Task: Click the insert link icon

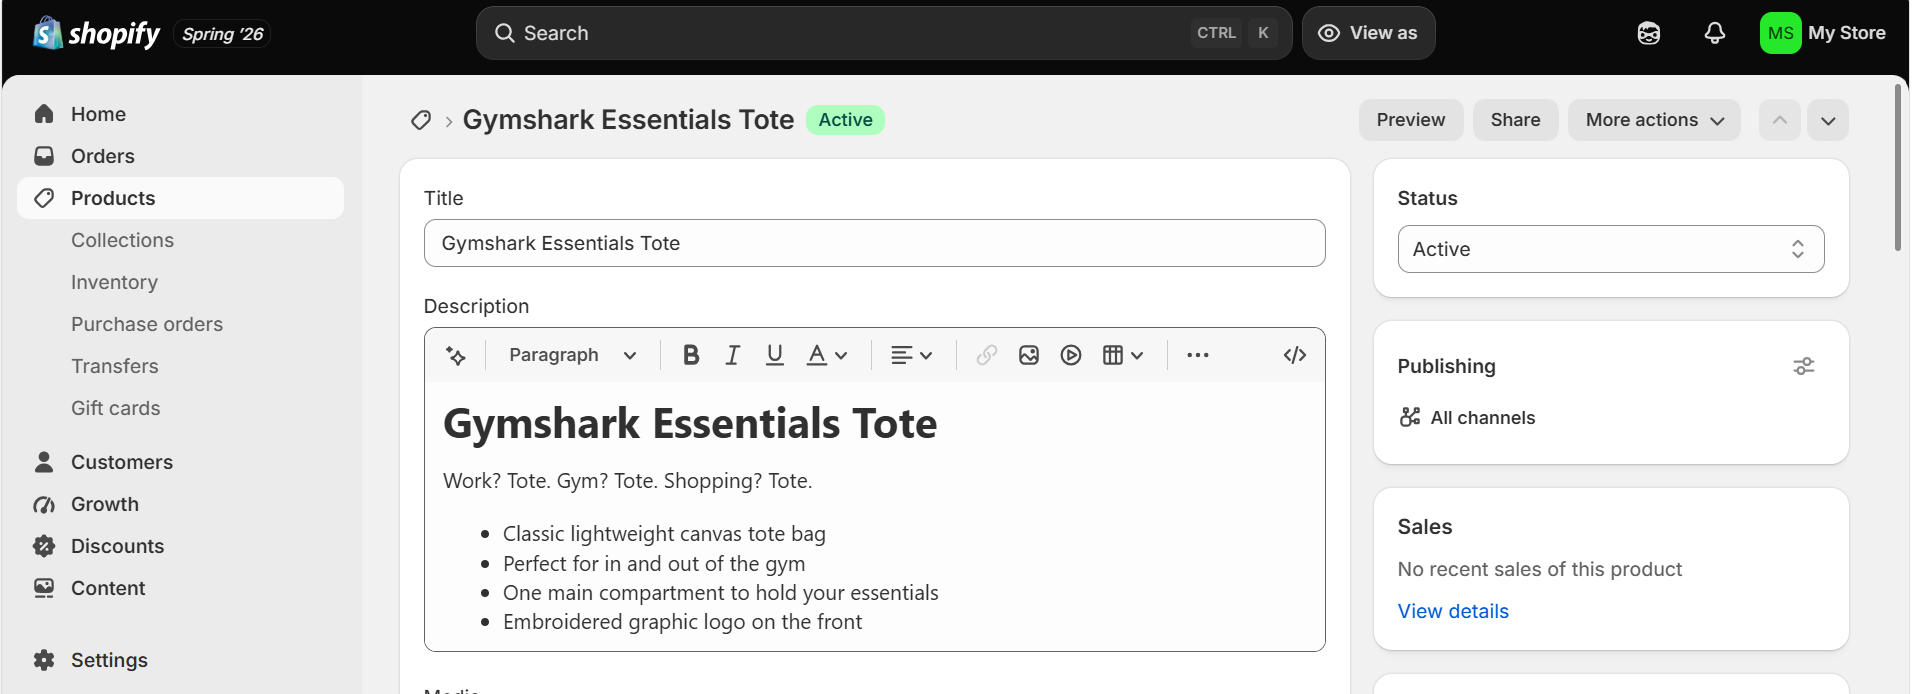Action: click(x=987, y=355)
